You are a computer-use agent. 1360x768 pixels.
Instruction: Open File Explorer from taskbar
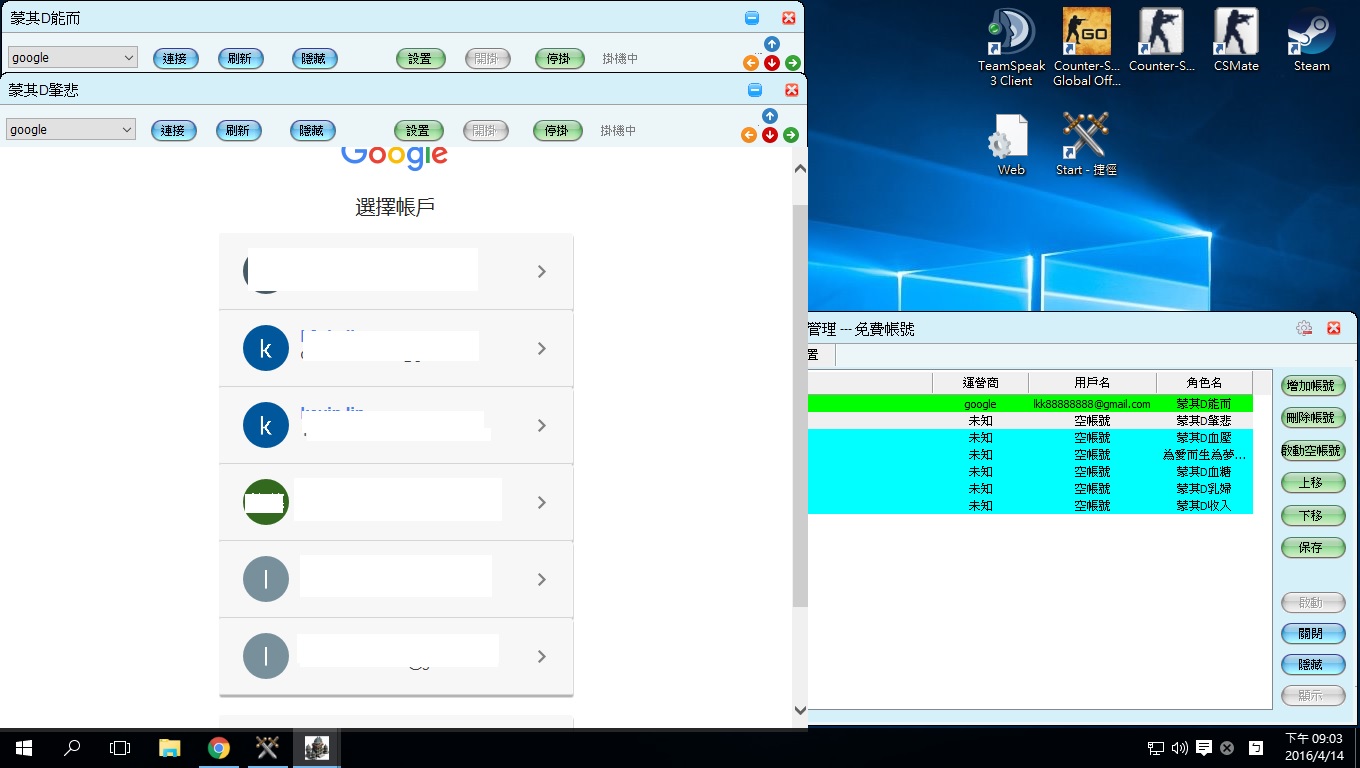point(170,748)
